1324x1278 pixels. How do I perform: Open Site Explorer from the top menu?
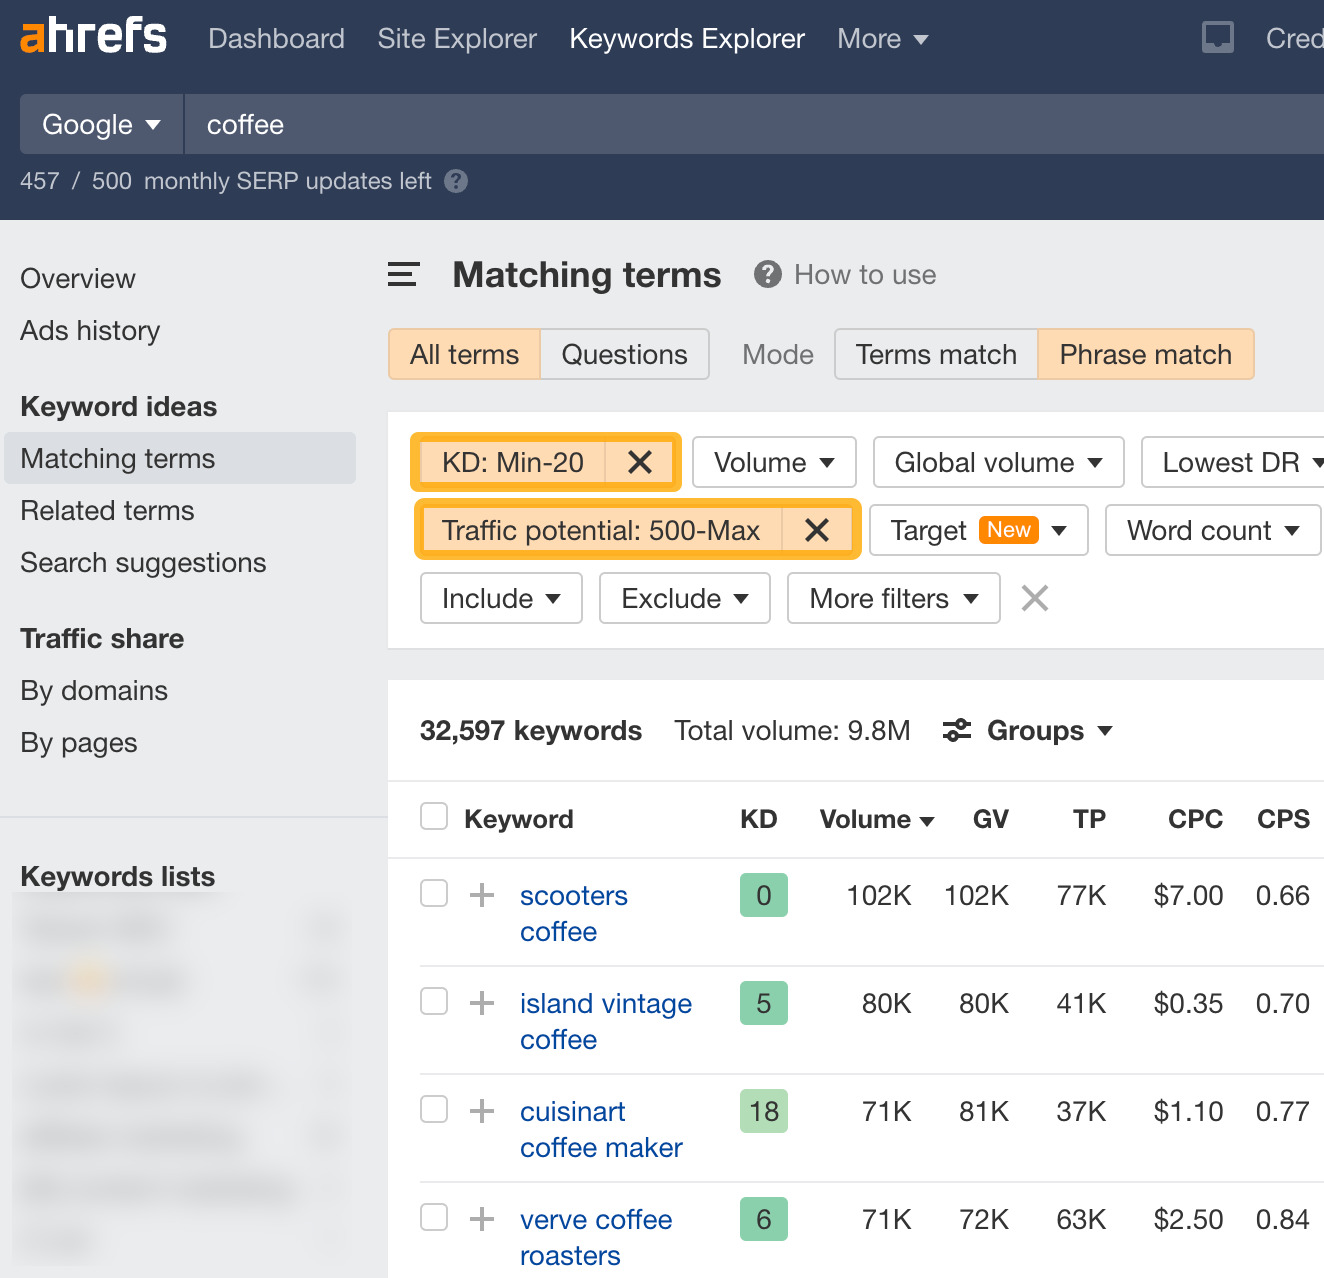(457, 38)
